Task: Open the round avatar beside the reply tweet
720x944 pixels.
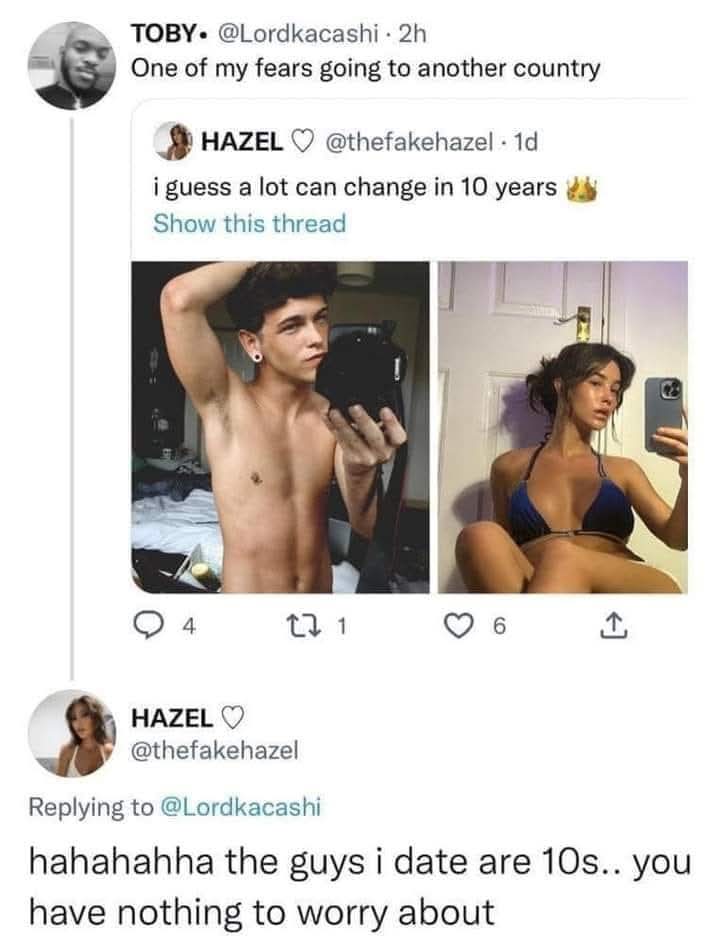Action: point(69,732)
